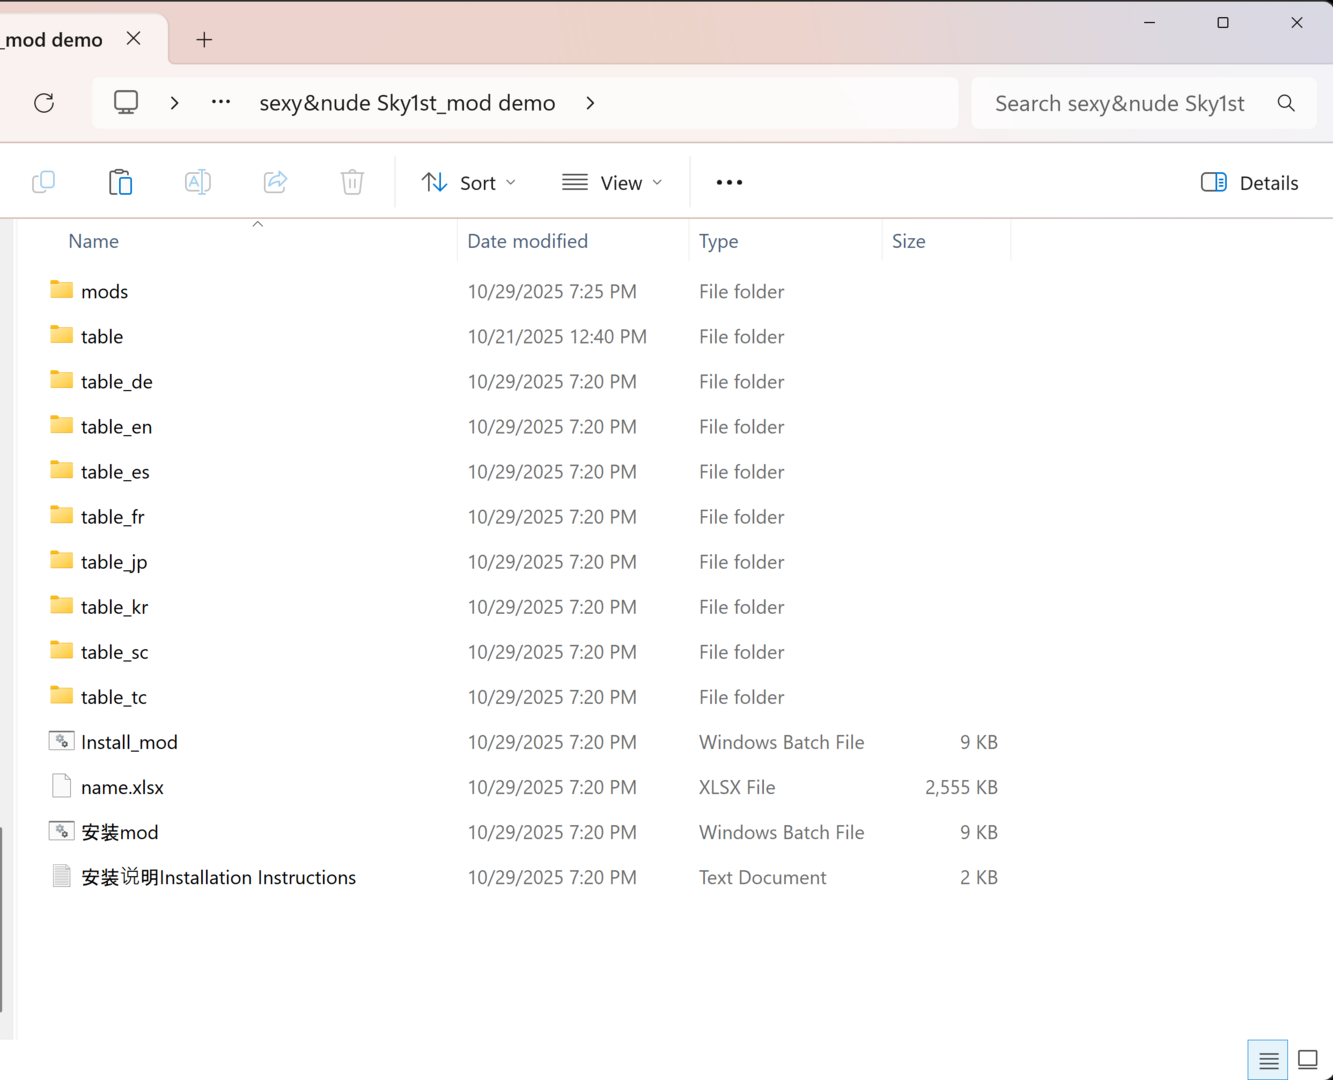Select the table_de folder name
Image resolution: width=1333 pixels, height=1080 pixels.
coord(116,381)
